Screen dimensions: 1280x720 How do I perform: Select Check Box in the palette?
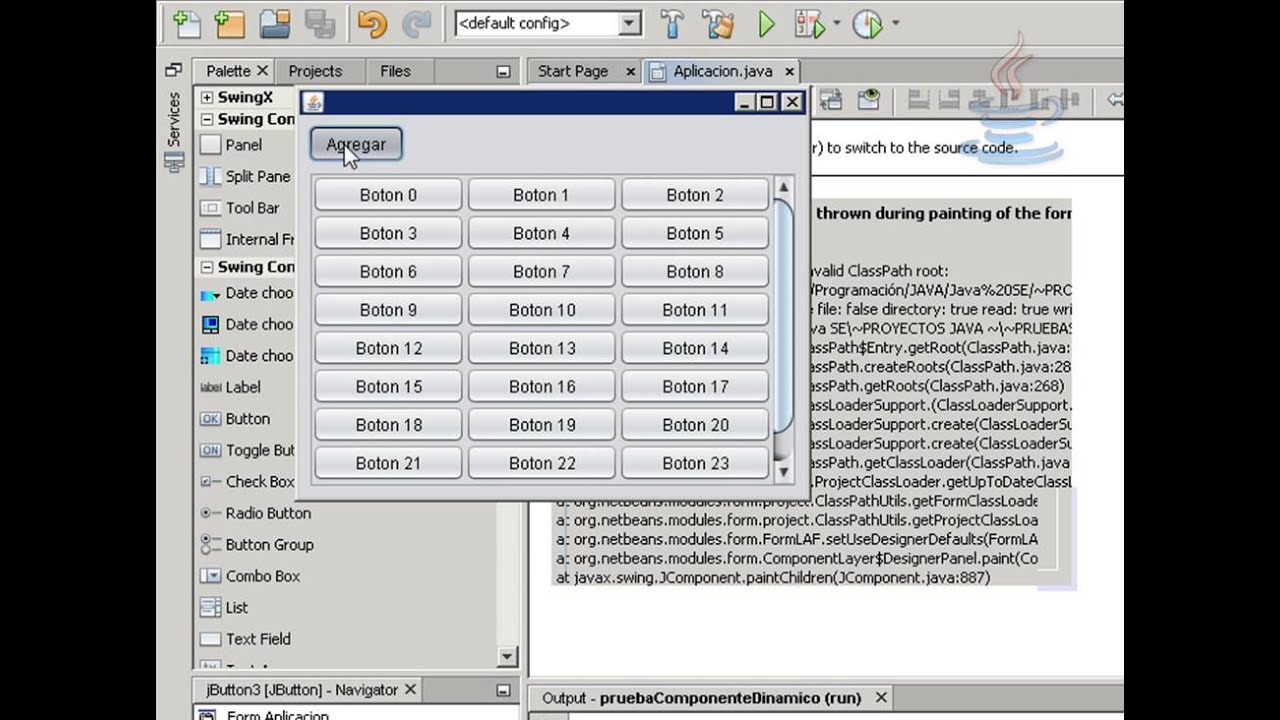pos(246,481)
